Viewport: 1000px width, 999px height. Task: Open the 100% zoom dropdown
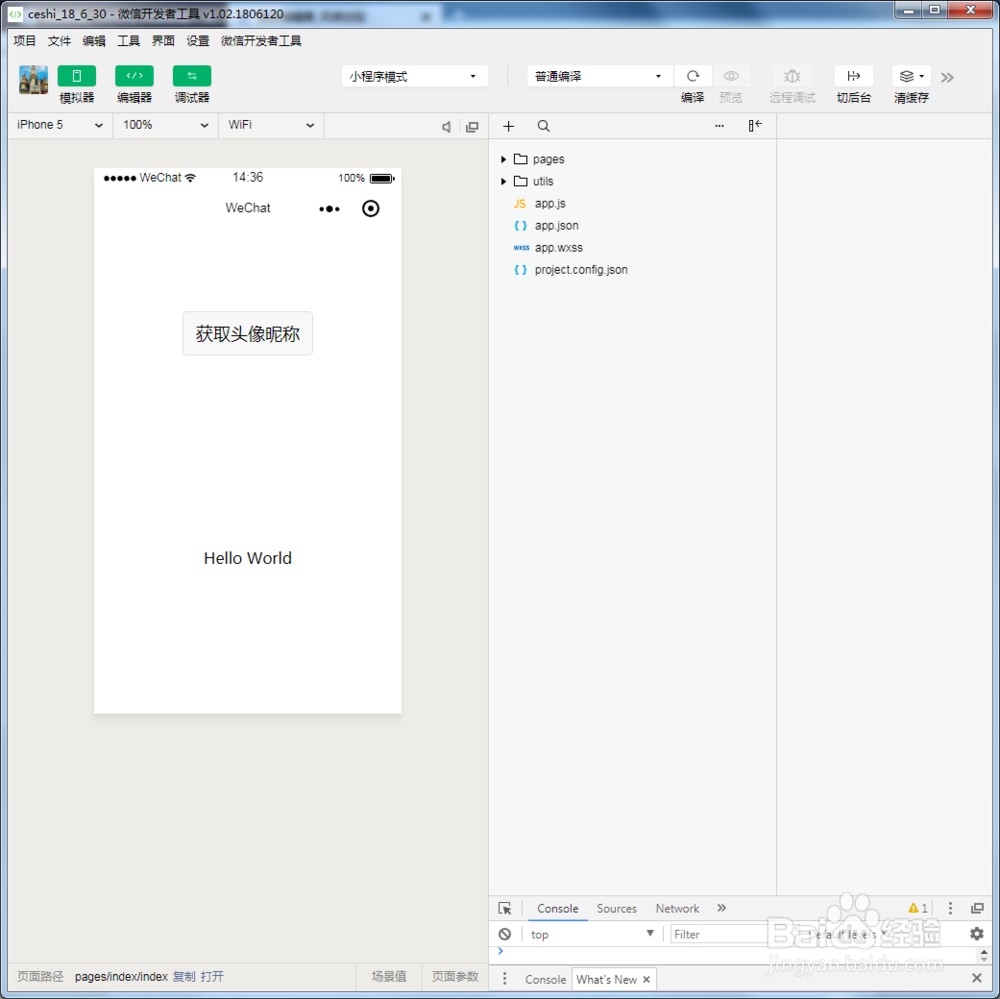click(166, 125)
